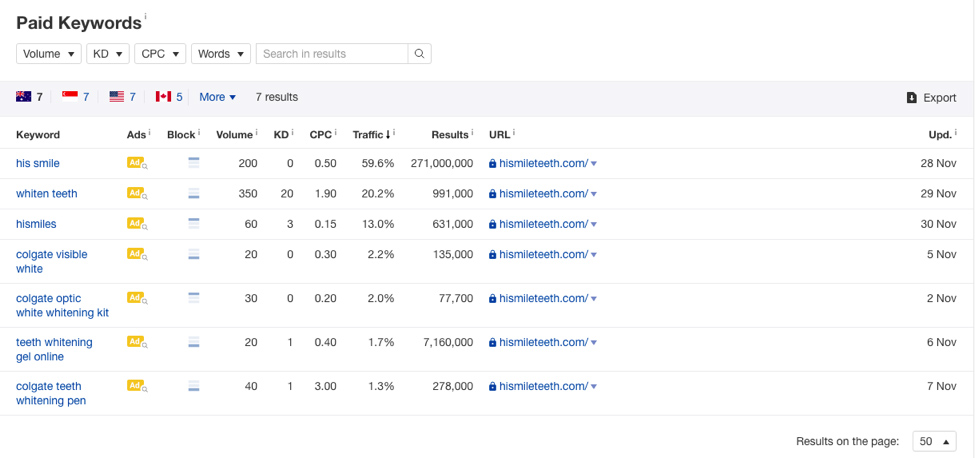Click the Block position icon for 'hismiles'
The width and height of the screenshot is (975, 458).
tap(193, 224)
